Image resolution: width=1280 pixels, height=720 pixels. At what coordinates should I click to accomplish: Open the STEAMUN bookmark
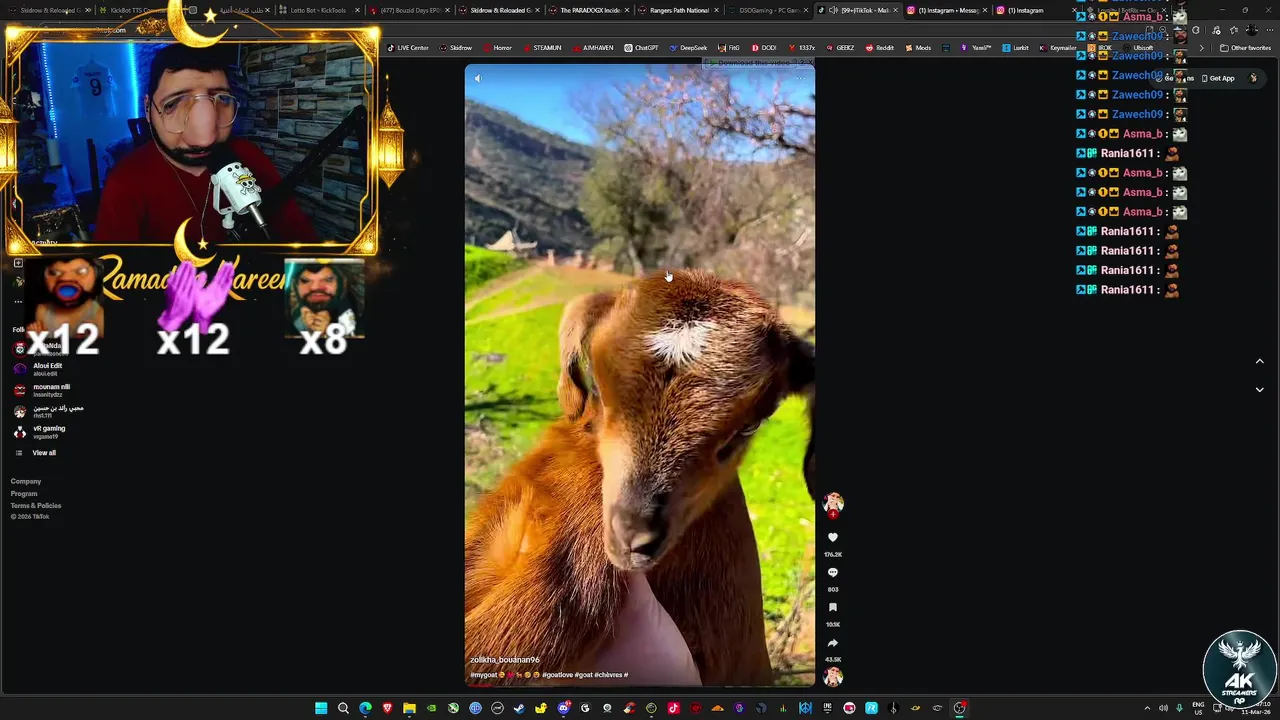click(542, 48)
